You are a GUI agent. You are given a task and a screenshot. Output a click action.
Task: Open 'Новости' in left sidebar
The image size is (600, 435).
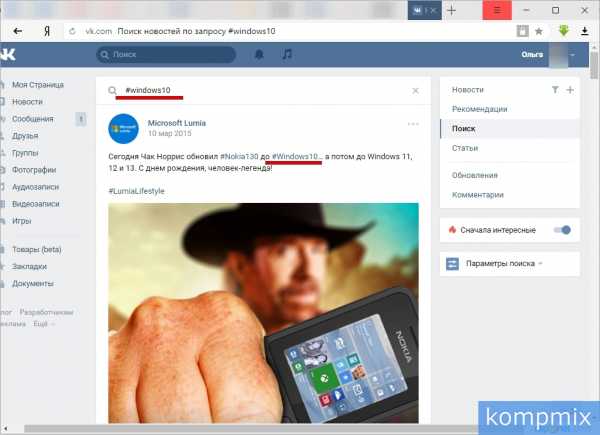point(27,102)
